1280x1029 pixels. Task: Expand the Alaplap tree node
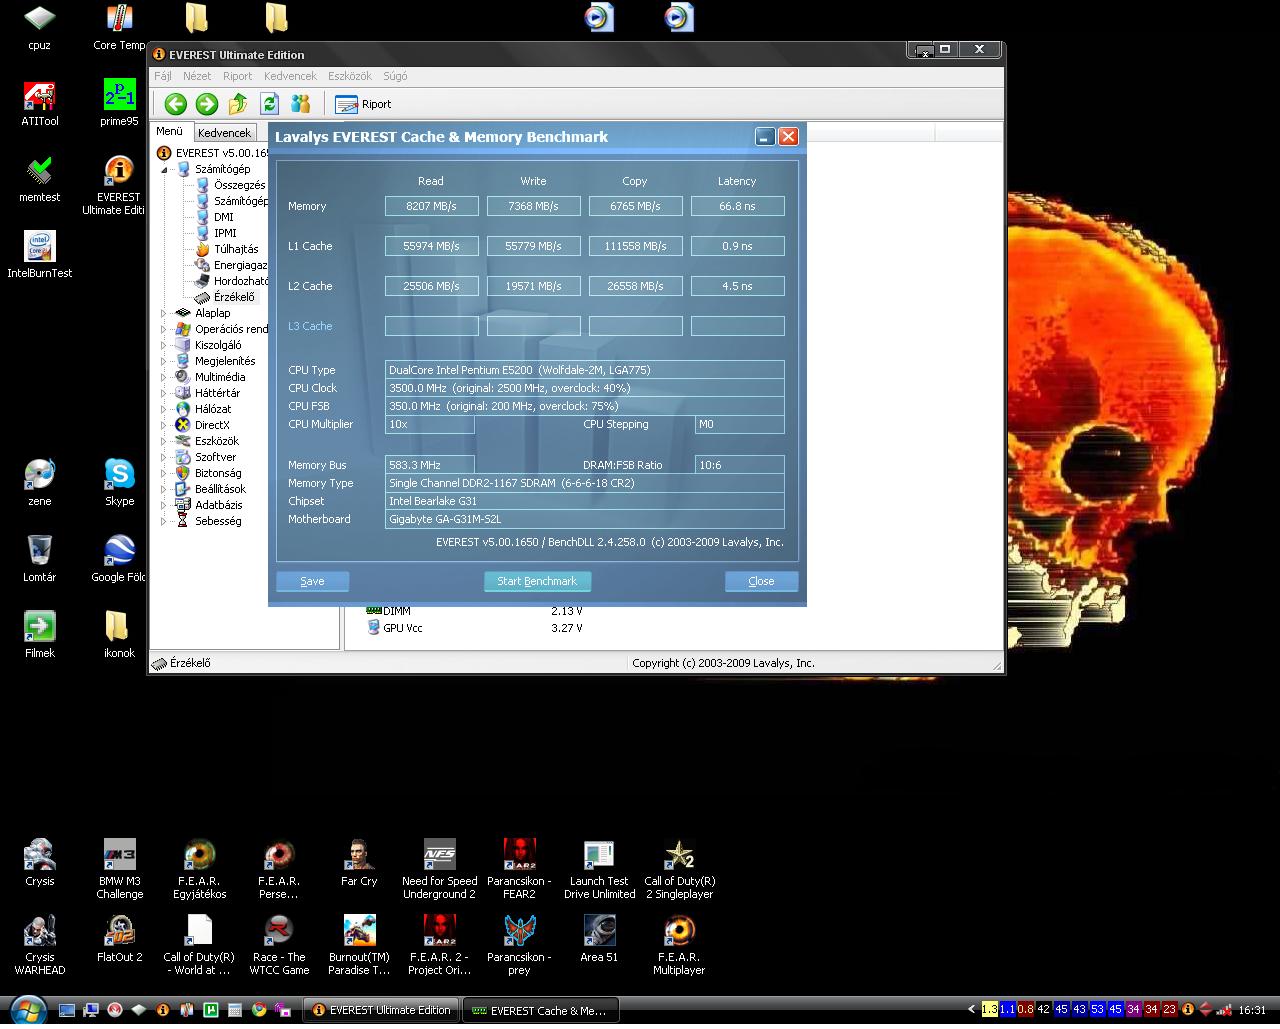tap(165, 313)
